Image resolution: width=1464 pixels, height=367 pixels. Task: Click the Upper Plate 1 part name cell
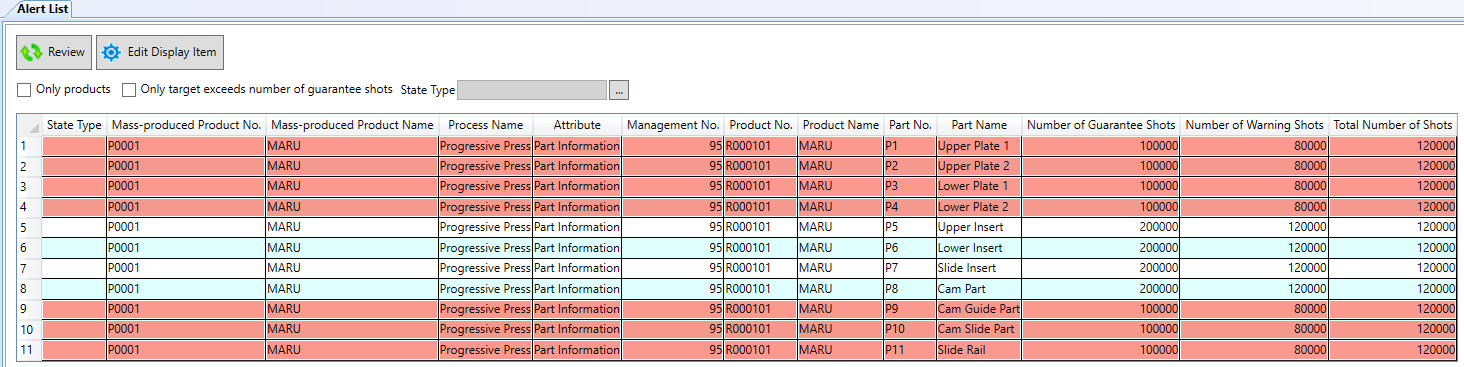[979, 146]
